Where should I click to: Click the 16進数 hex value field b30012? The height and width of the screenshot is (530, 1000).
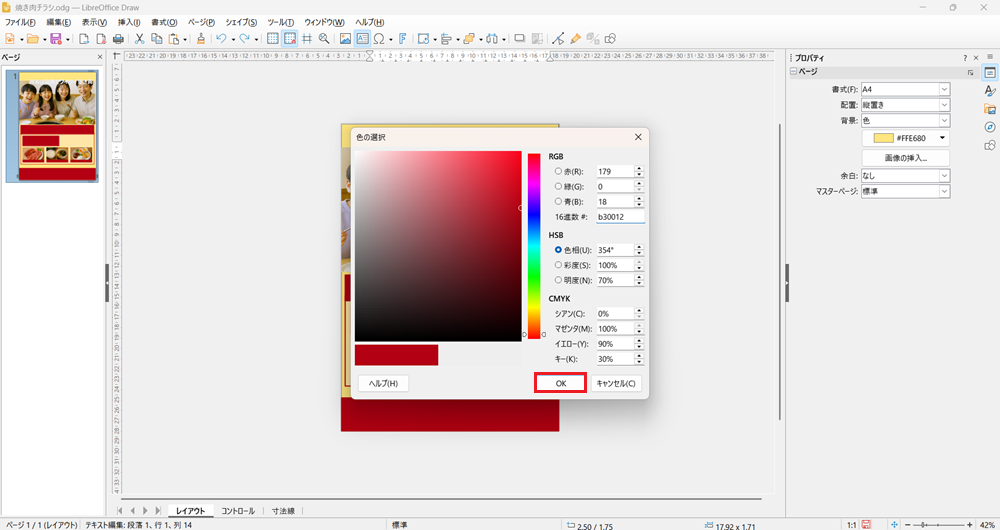[621, 217]
